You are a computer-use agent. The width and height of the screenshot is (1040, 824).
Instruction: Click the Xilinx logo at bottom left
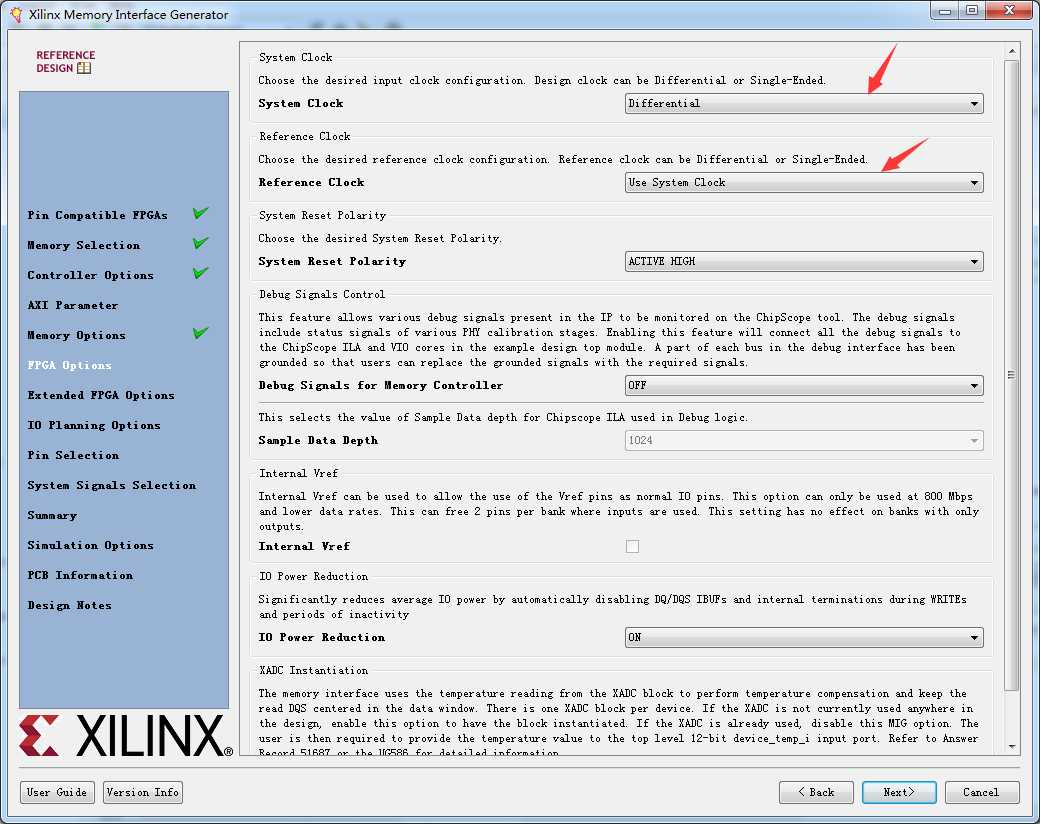[x=126, y=735]
